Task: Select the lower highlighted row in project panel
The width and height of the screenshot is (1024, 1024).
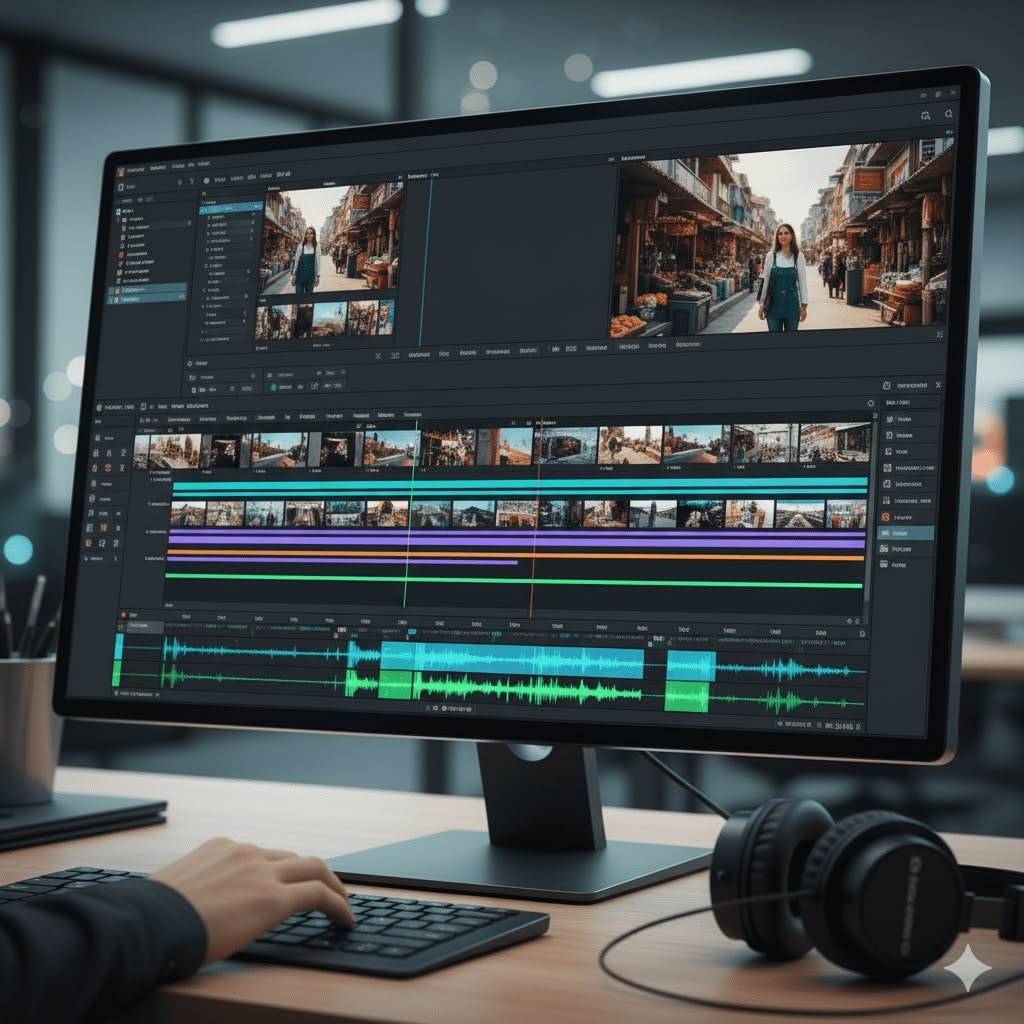Action: [147, 298]
